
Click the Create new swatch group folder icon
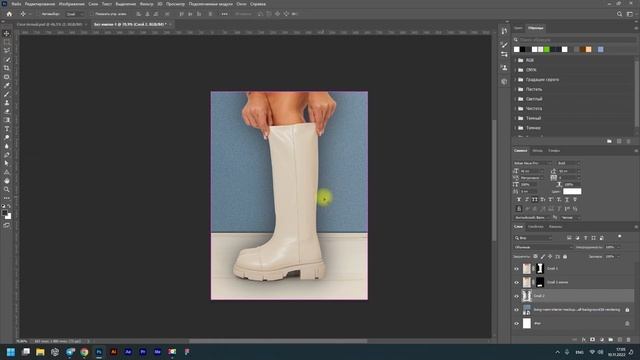coord(609,141)
